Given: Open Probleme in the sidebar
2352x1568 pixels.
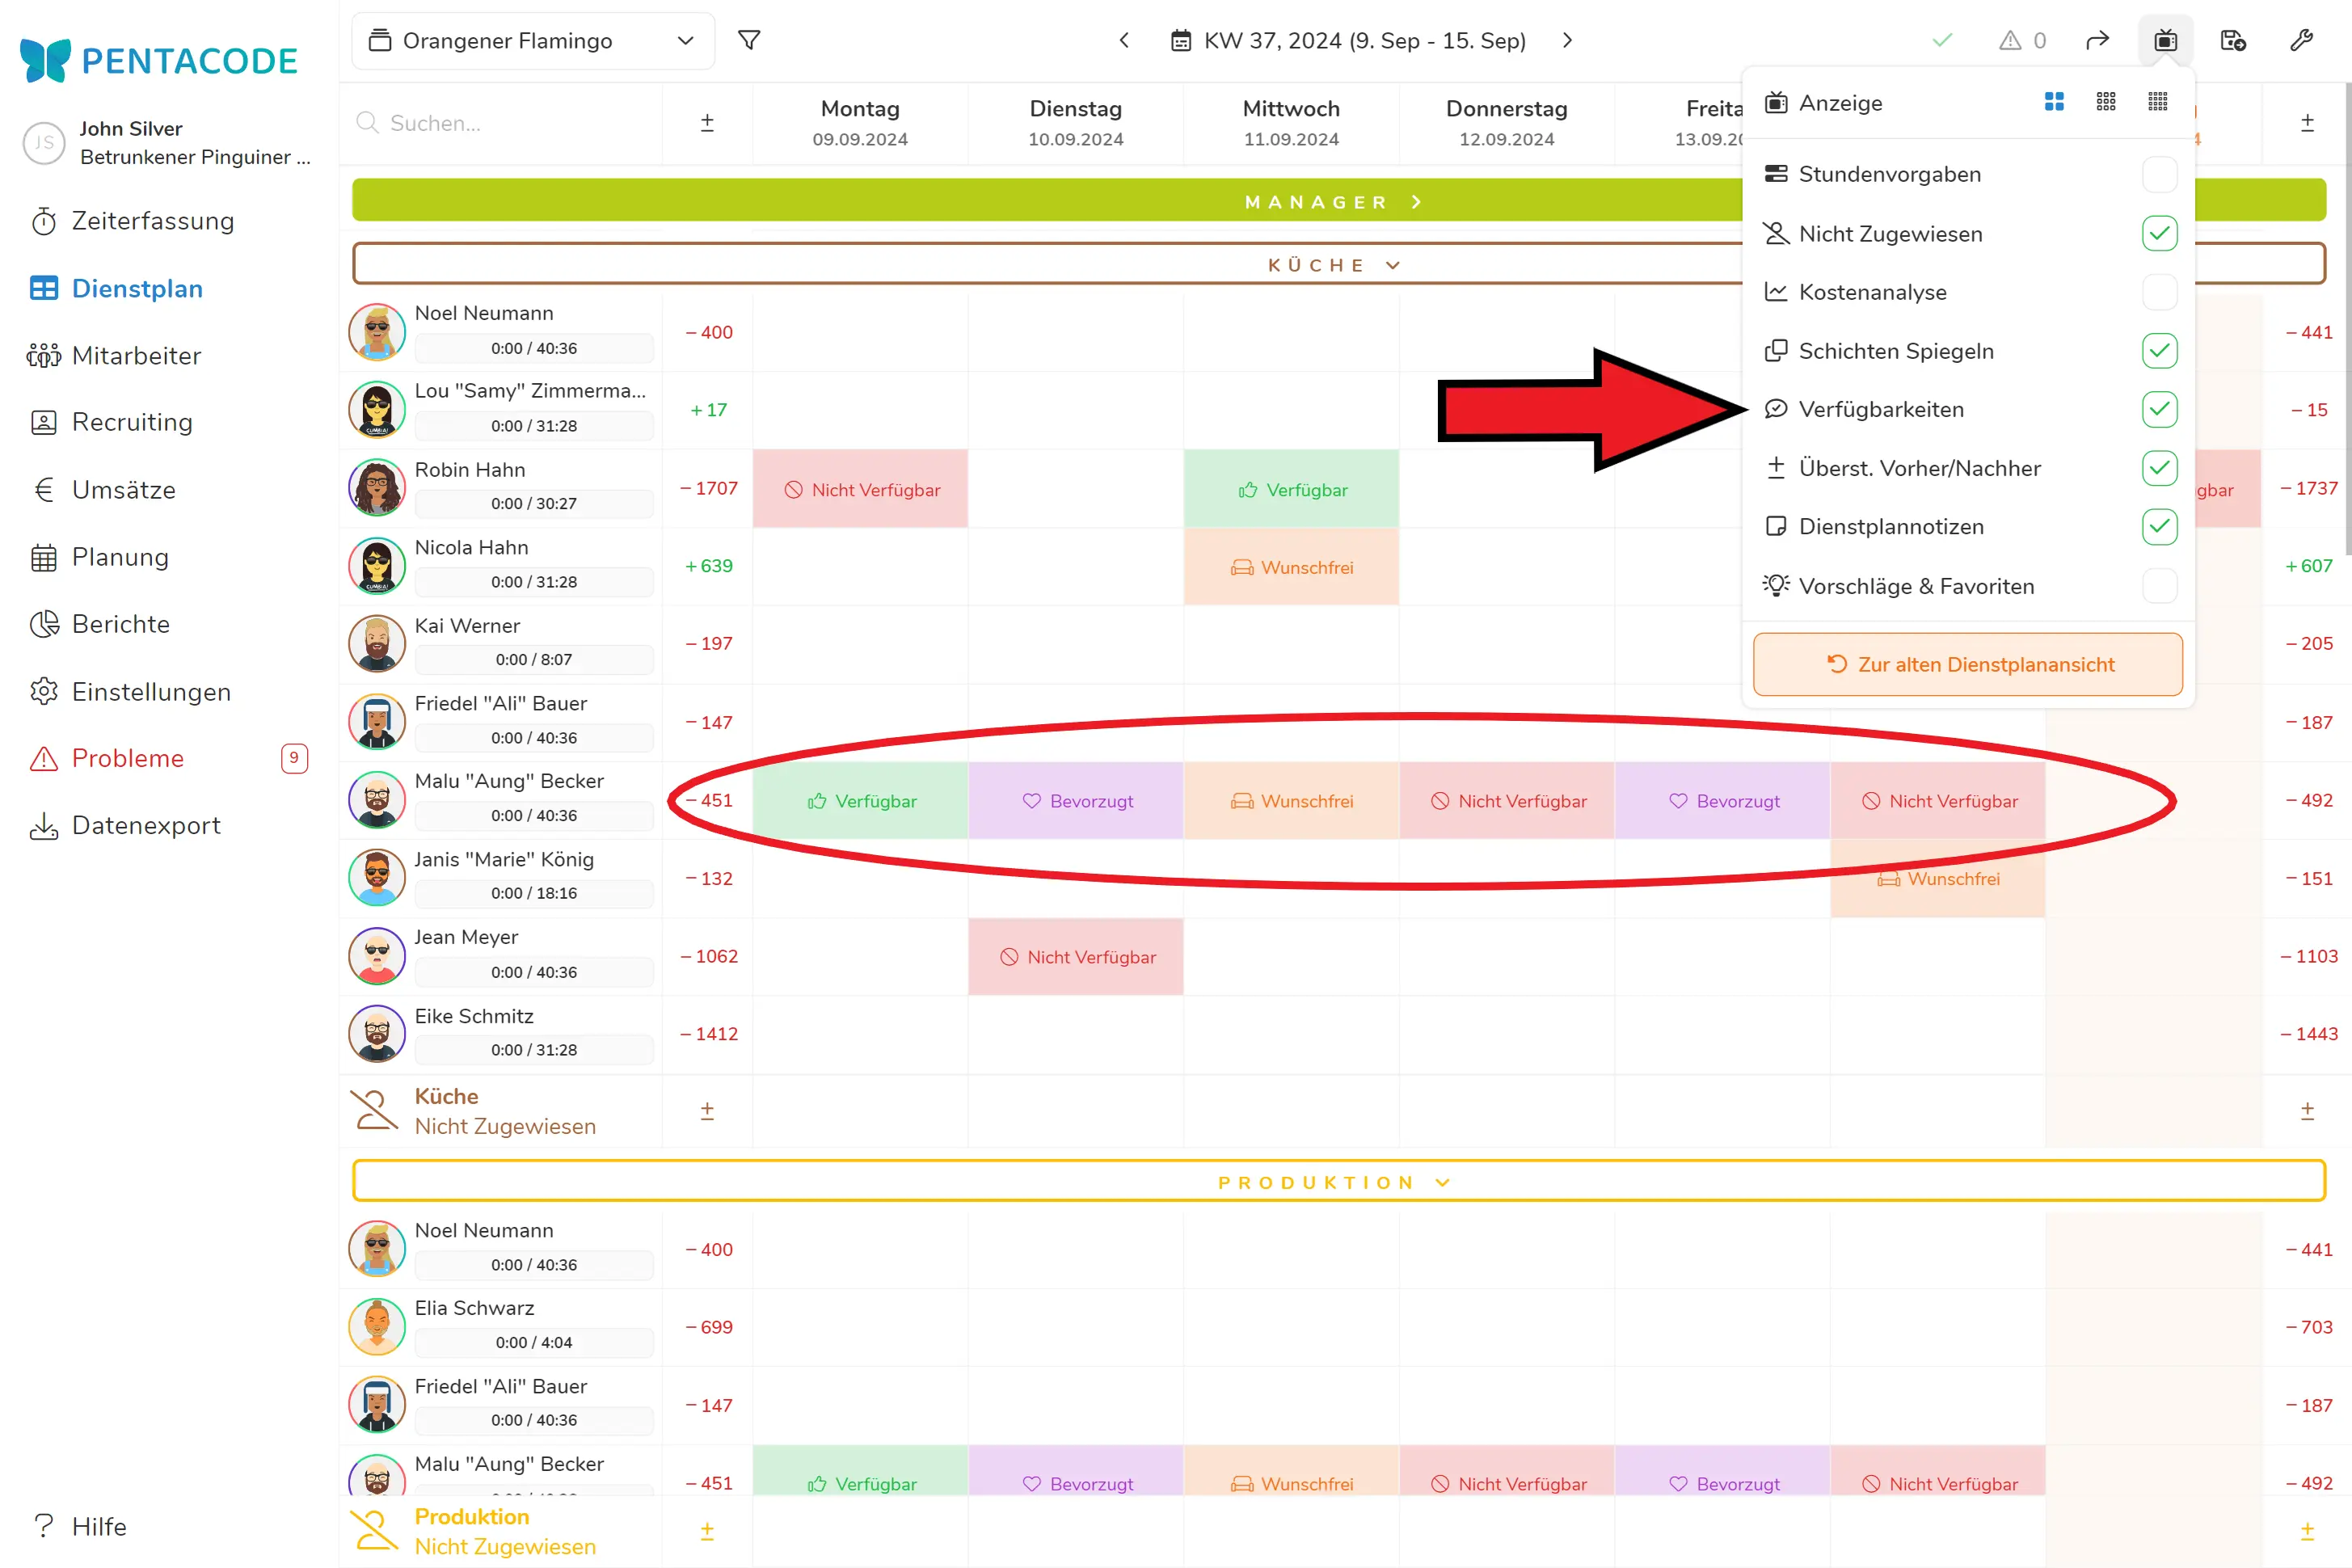Looking at the screenshot, I should (128, 758).
